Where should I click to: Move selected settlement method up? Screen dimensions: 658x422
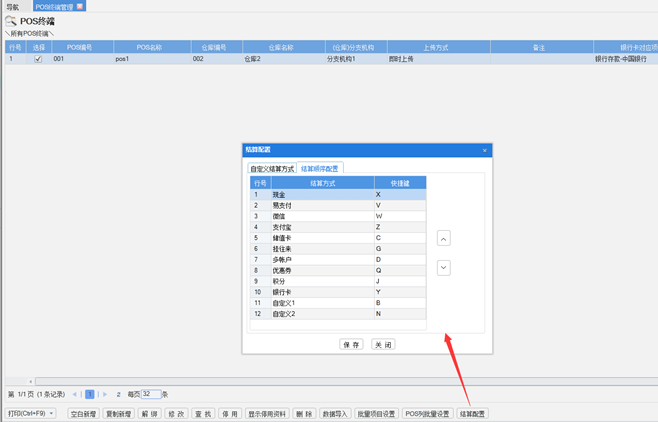444,239
